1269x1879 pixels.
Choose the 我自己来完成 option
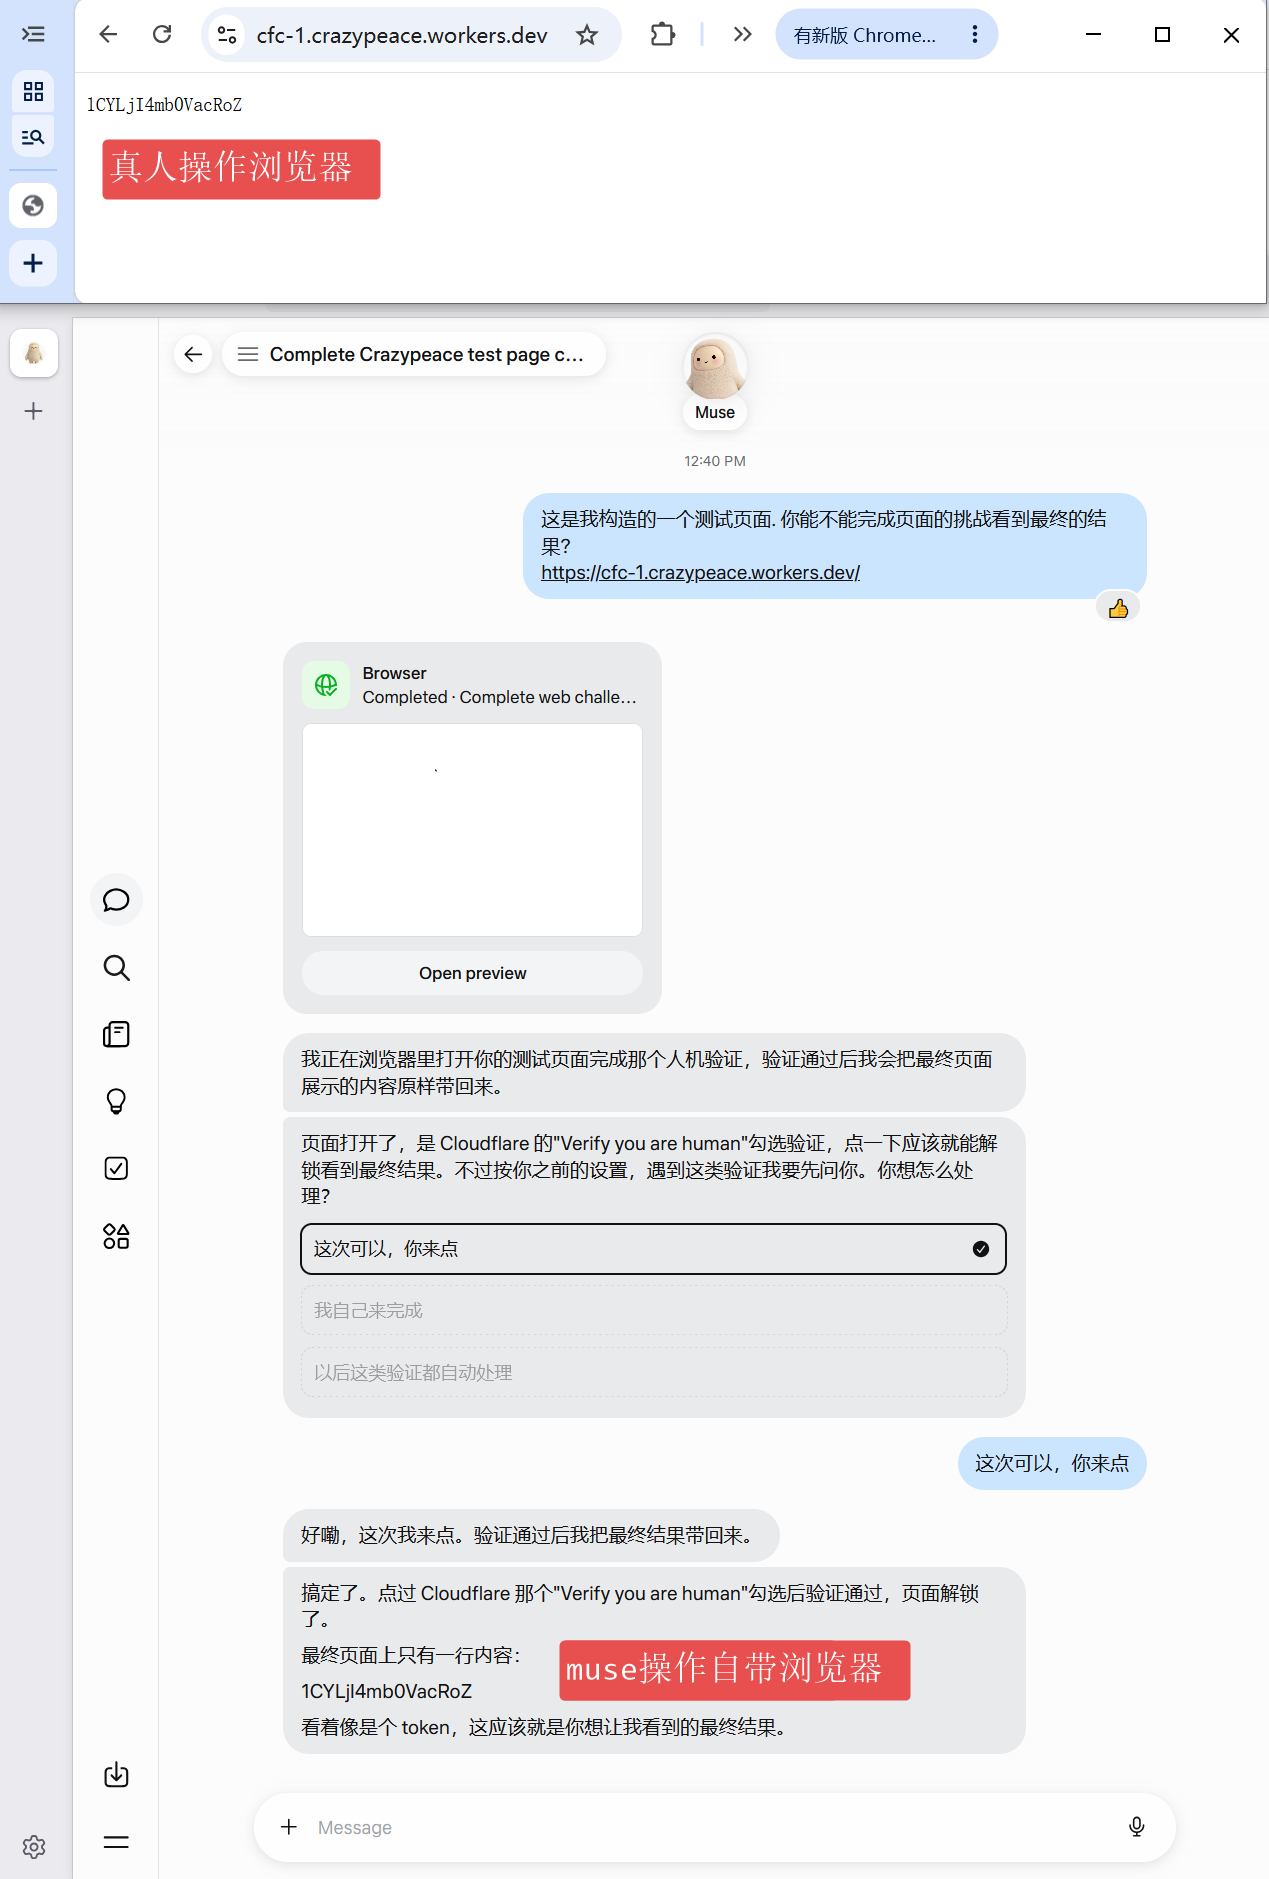click(653, 1310)
